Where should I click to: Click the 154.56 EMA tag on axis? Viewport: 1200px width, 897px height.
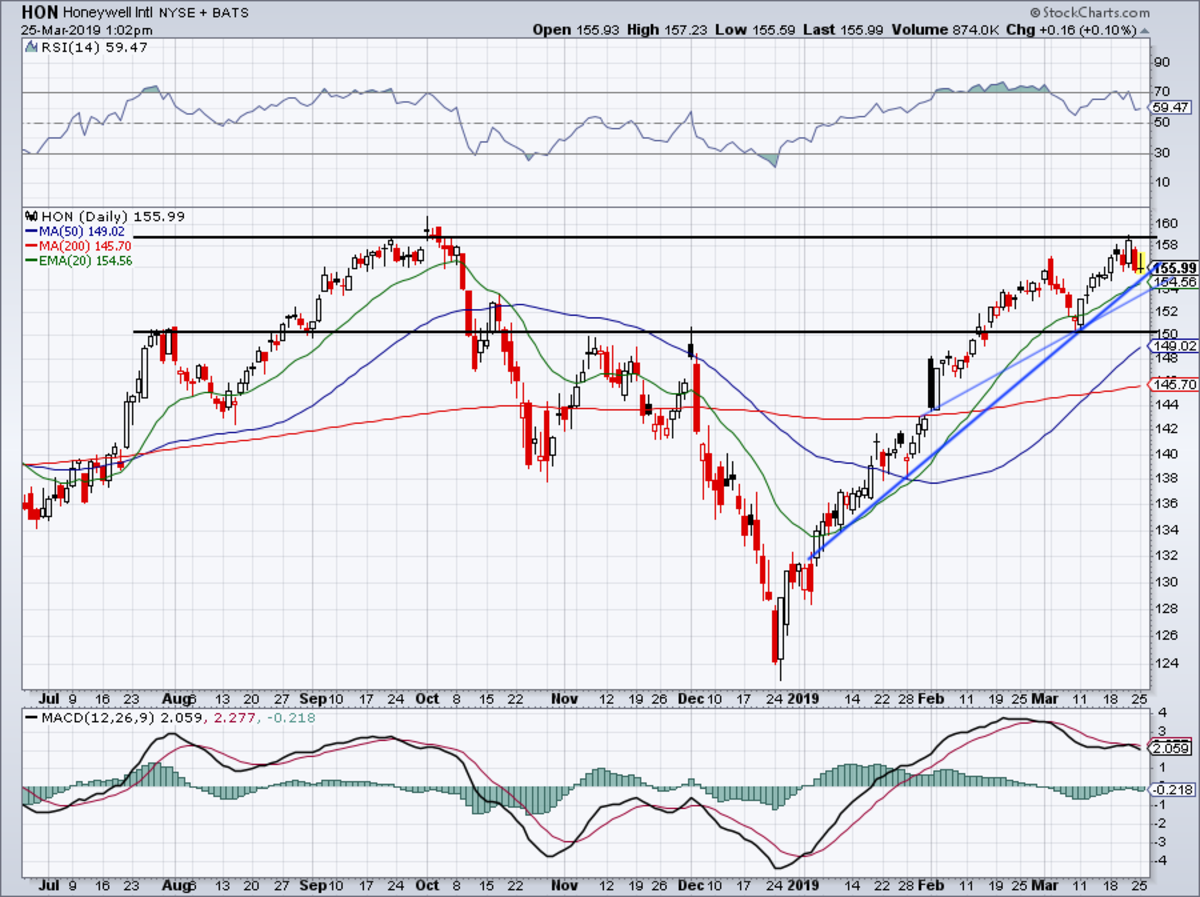[x=1172, y=283]
